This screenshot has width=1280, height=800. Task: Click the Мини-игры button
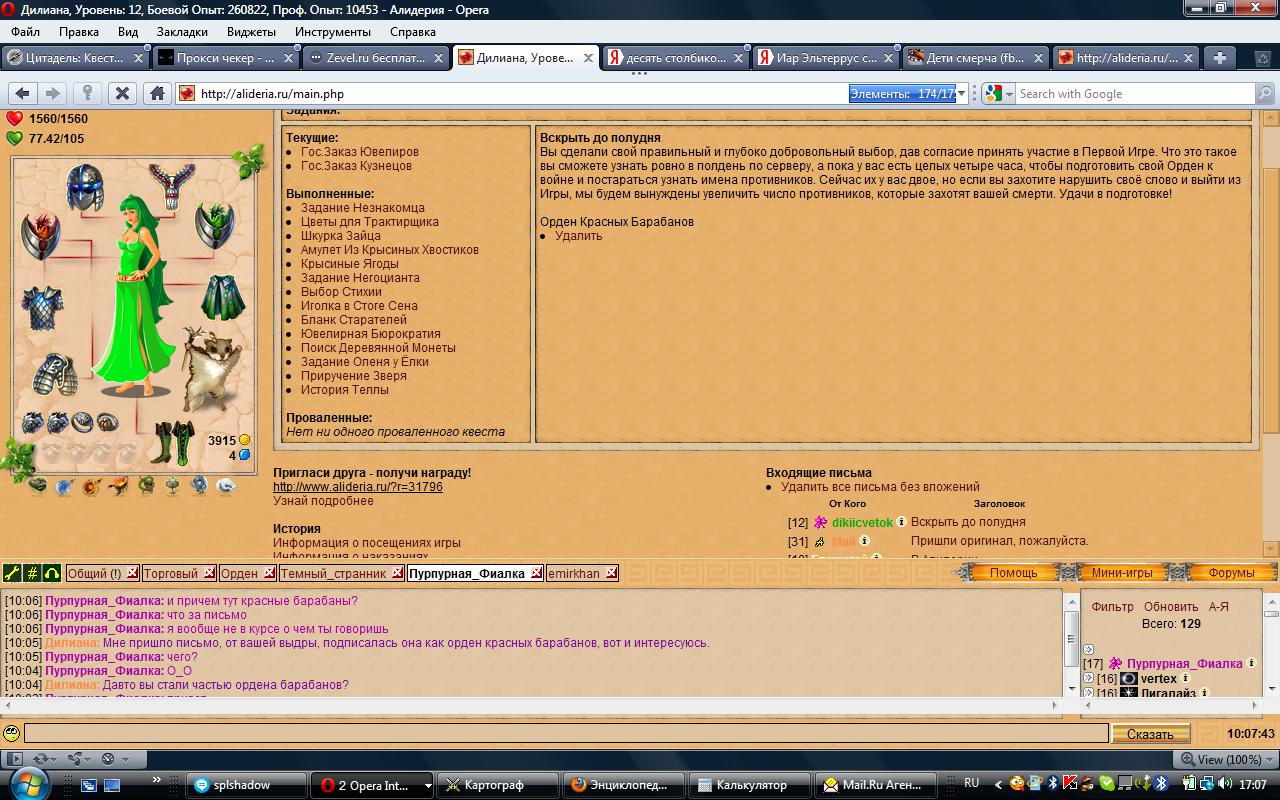(x=1122, y=573)
